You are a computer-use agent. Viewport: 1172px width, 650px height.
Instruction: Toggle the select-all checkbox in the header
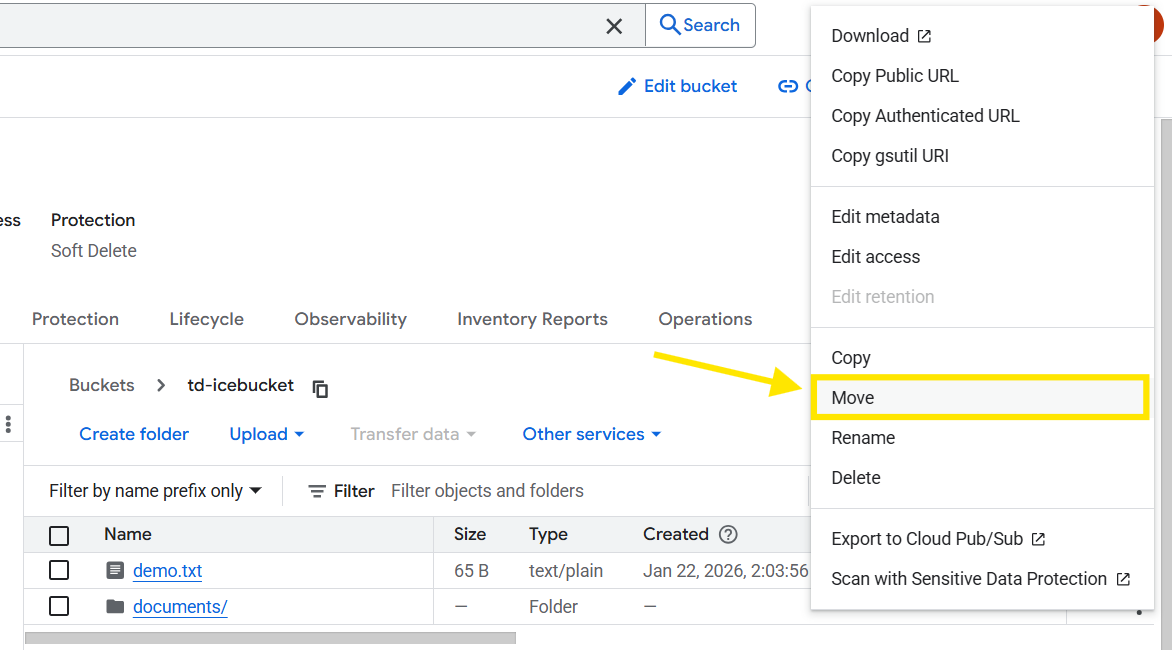point(59,535)
